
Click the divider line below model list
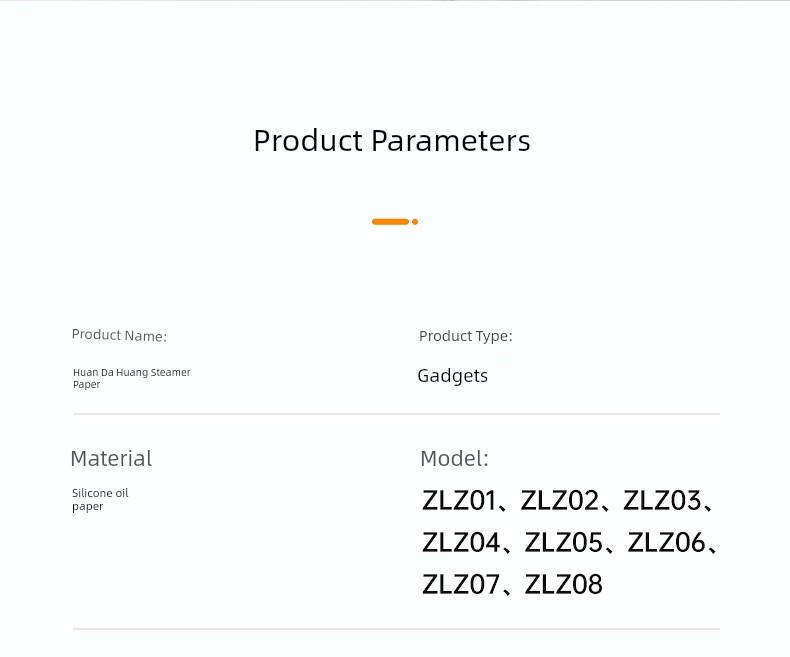(x=396, y=629)
